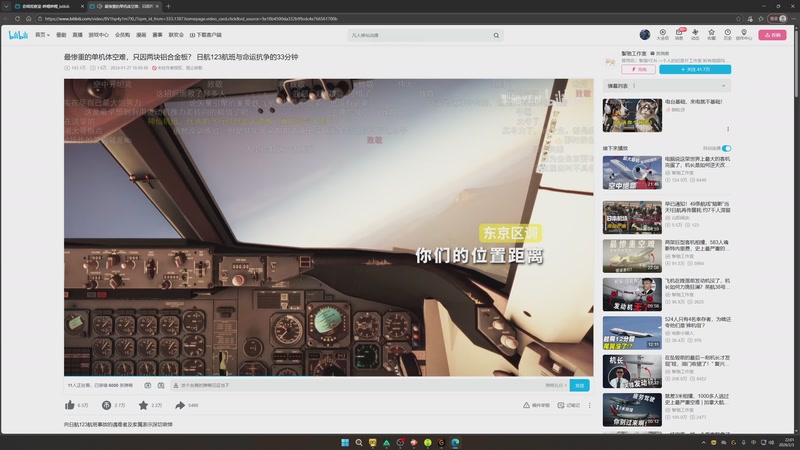Share the video with arrow icon
The height and width of the screenshot is (450, 800).
180,405
